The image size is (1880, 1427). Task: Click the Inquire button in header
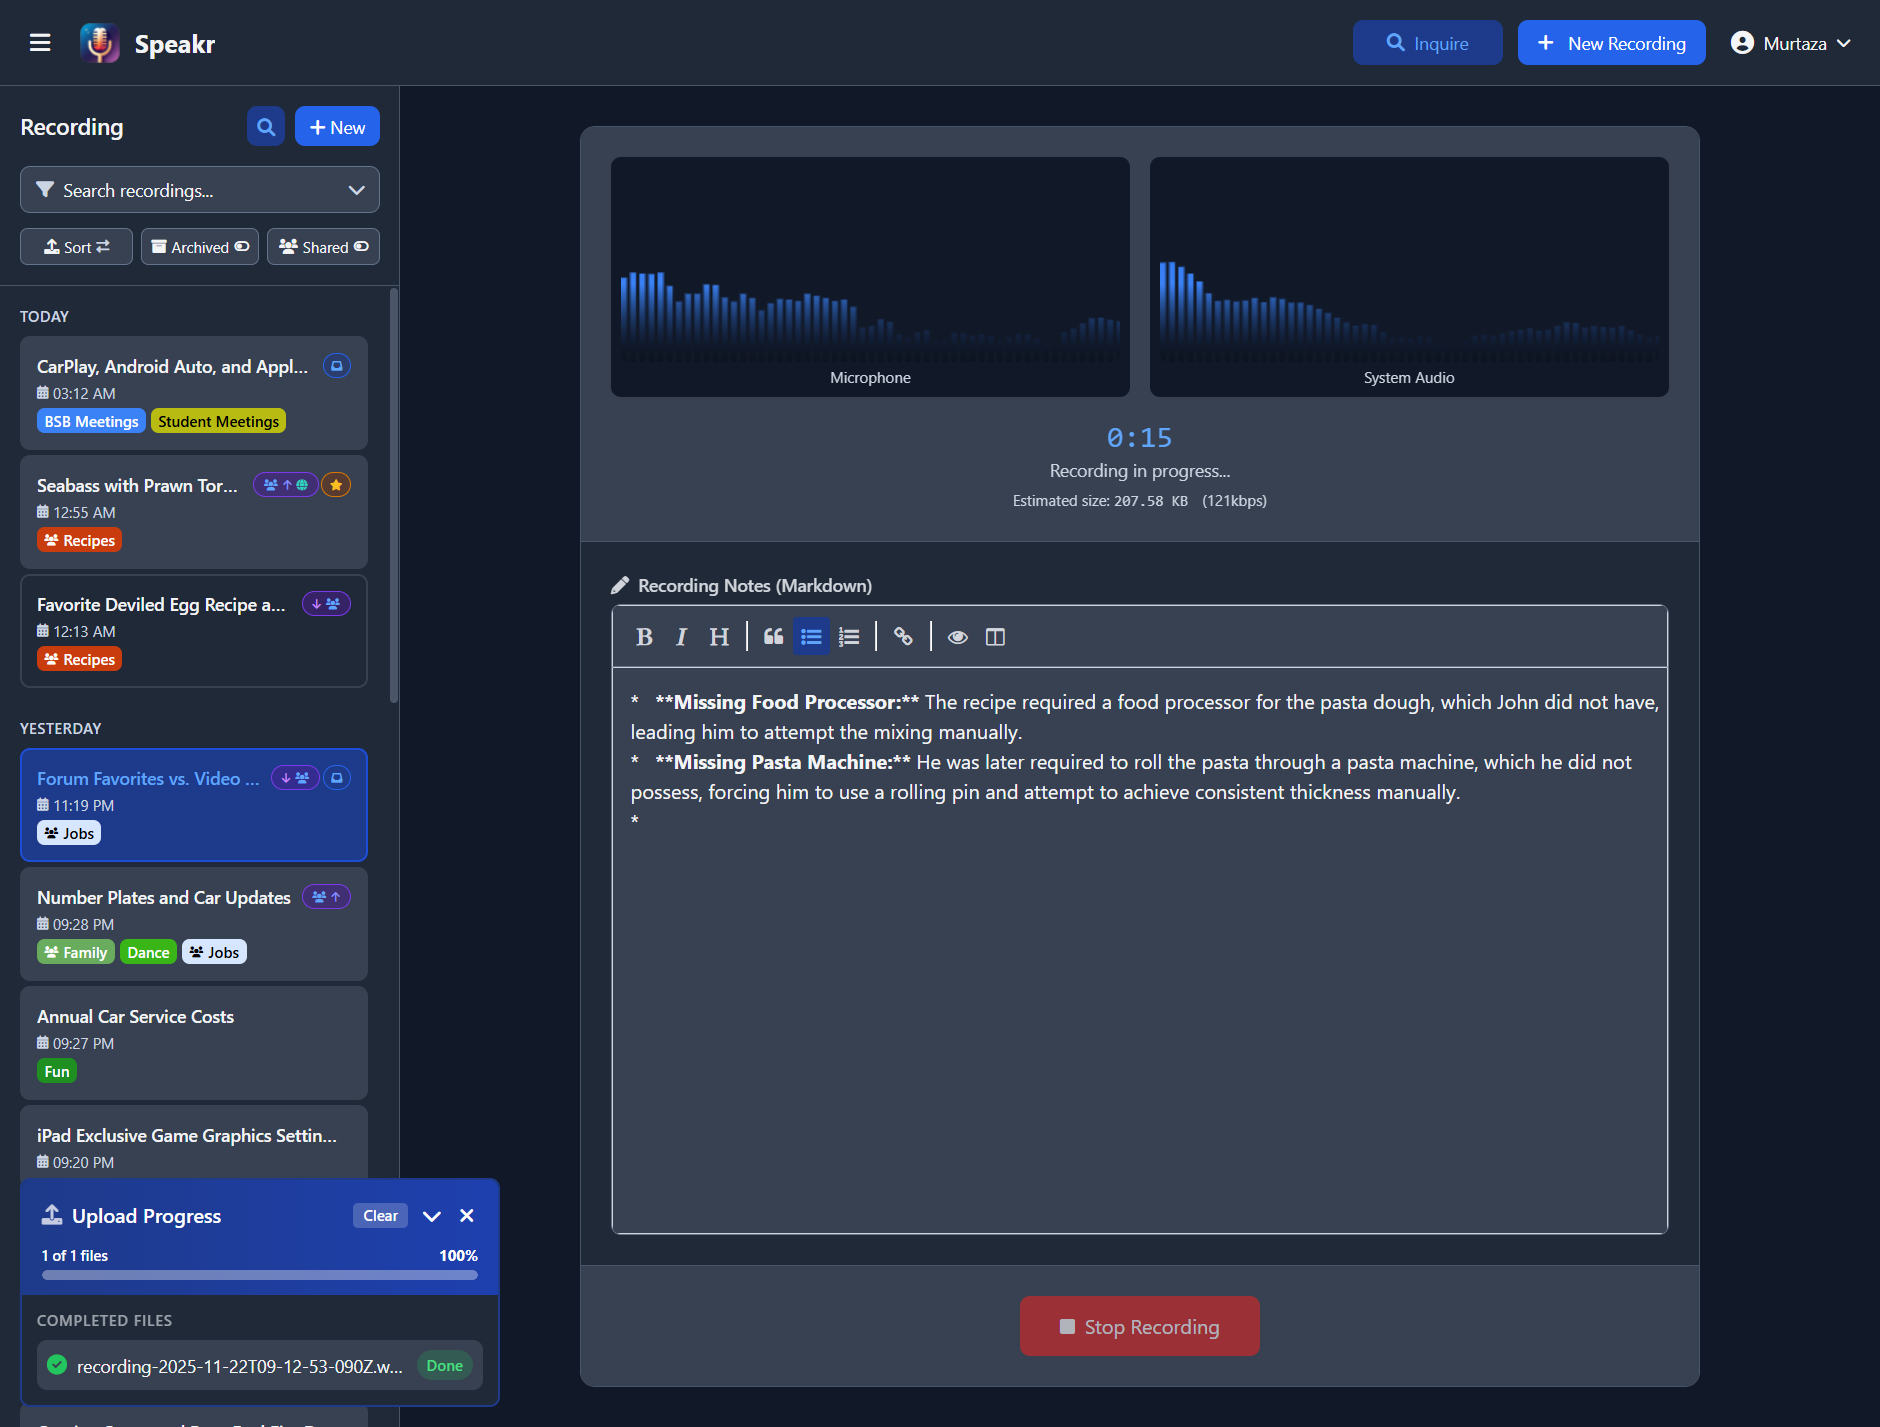(1427, 43)
